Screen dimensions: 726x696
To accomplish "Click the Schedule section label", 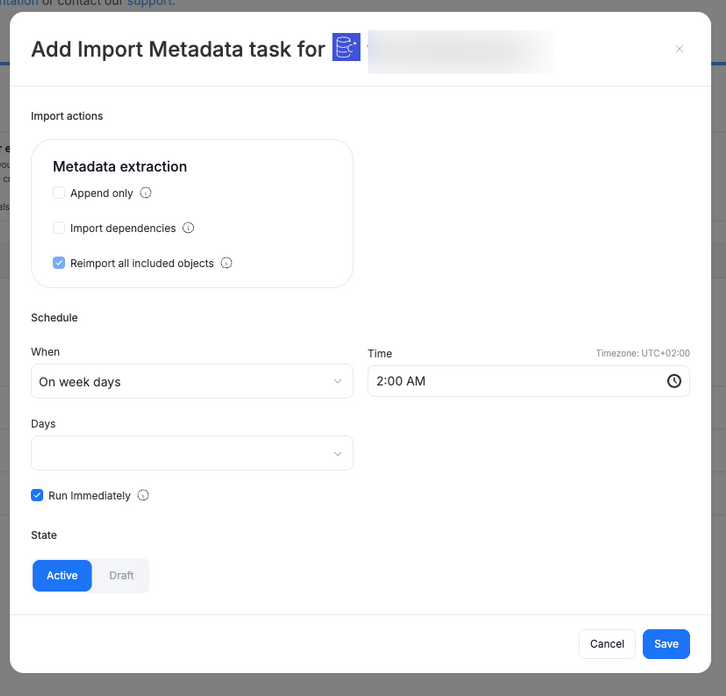I will click(x=54, y=318).
